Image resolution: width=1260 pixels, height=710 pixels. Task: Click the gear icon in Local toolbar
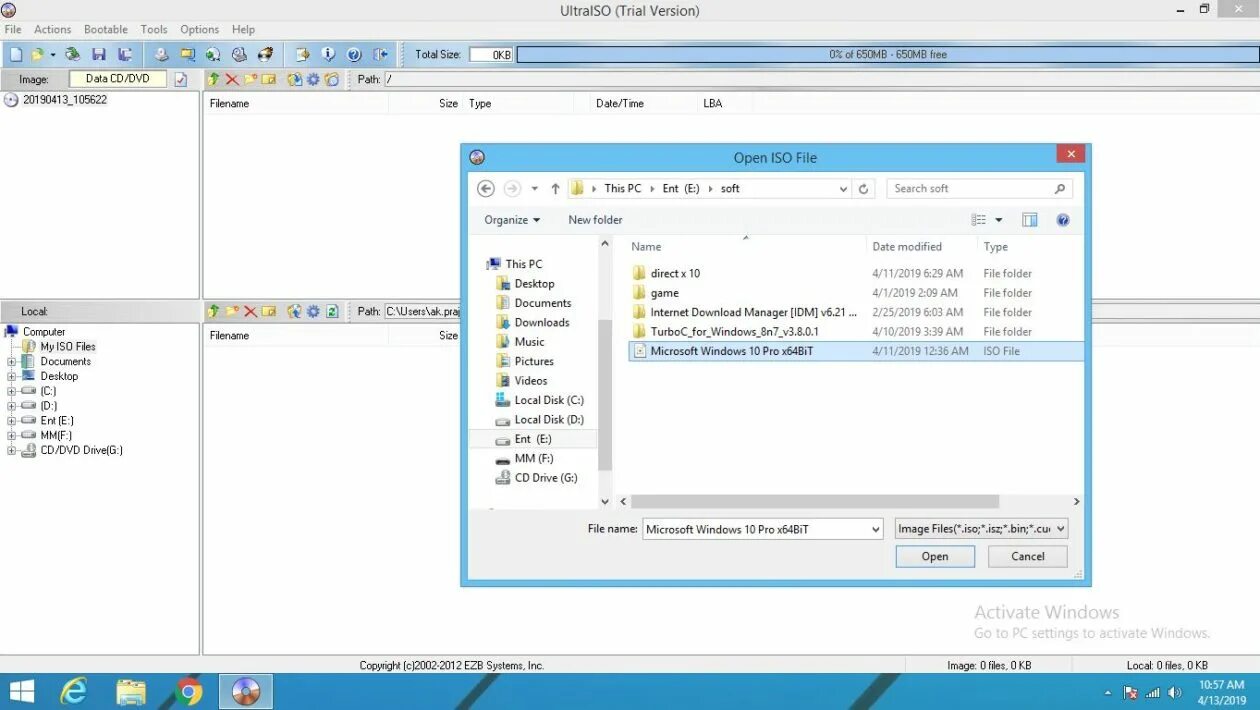[x=314, y=311]
